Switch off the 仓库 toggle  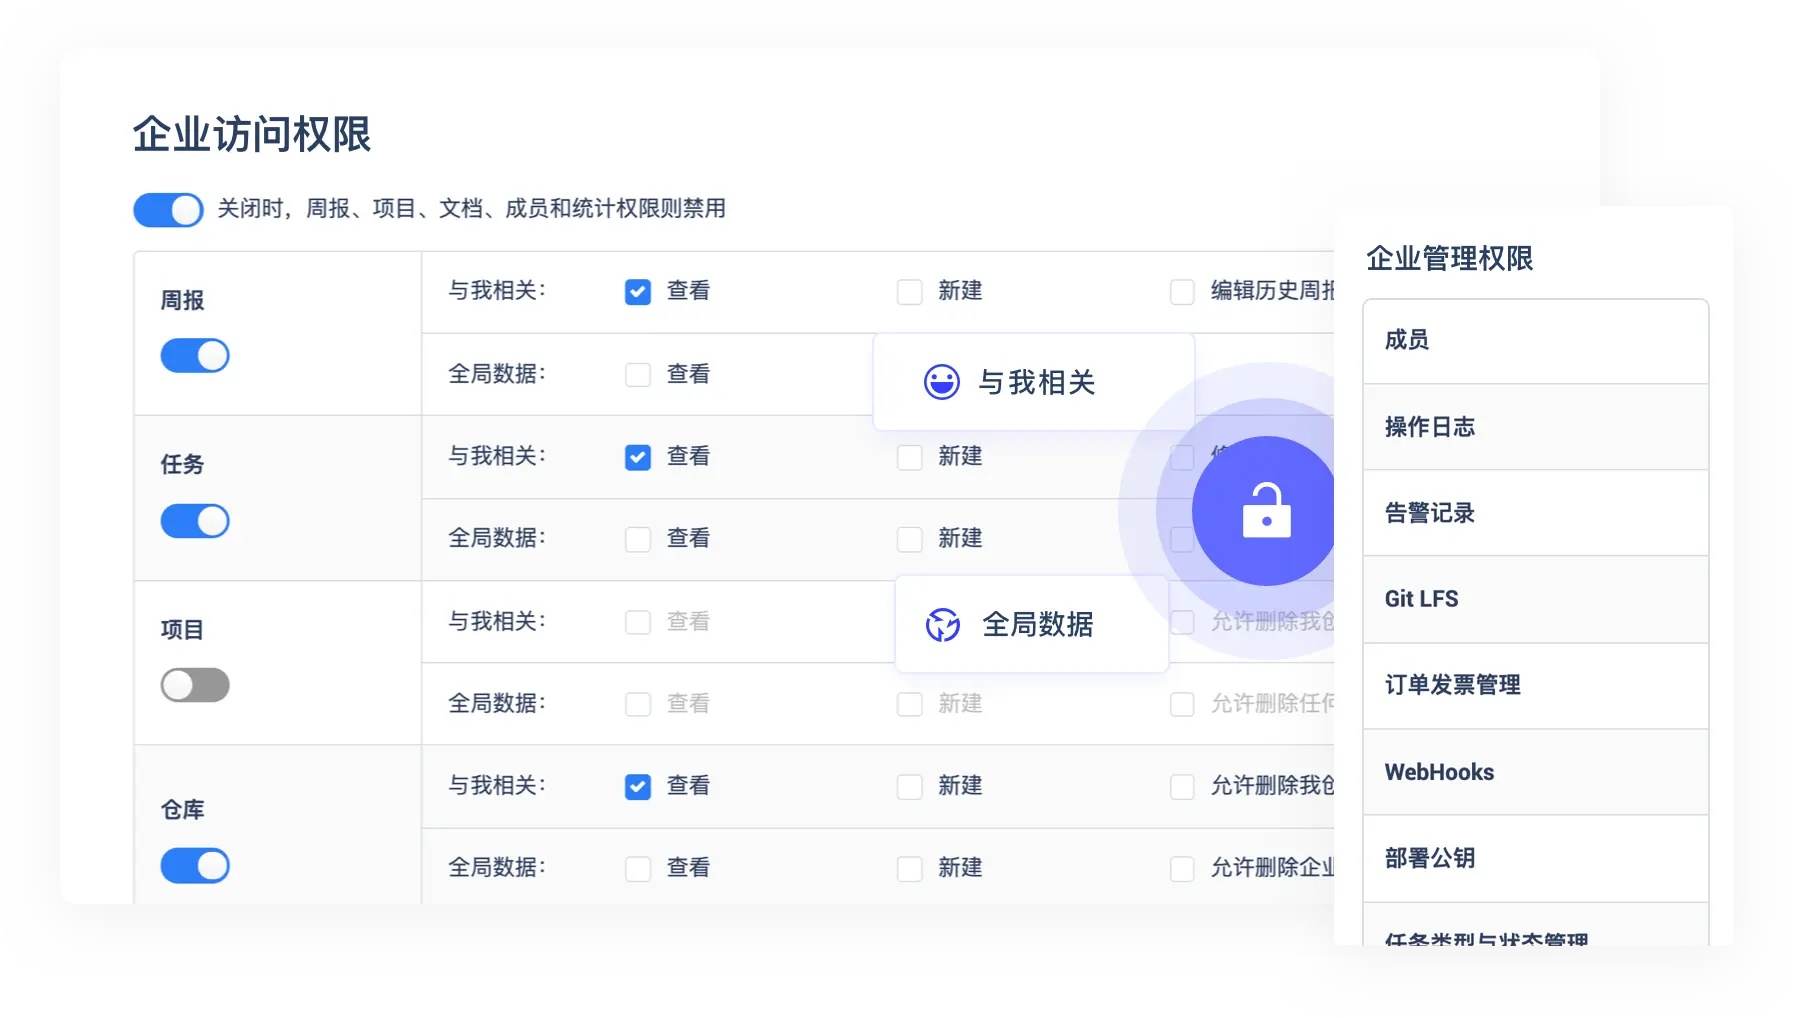coord(195,866)
